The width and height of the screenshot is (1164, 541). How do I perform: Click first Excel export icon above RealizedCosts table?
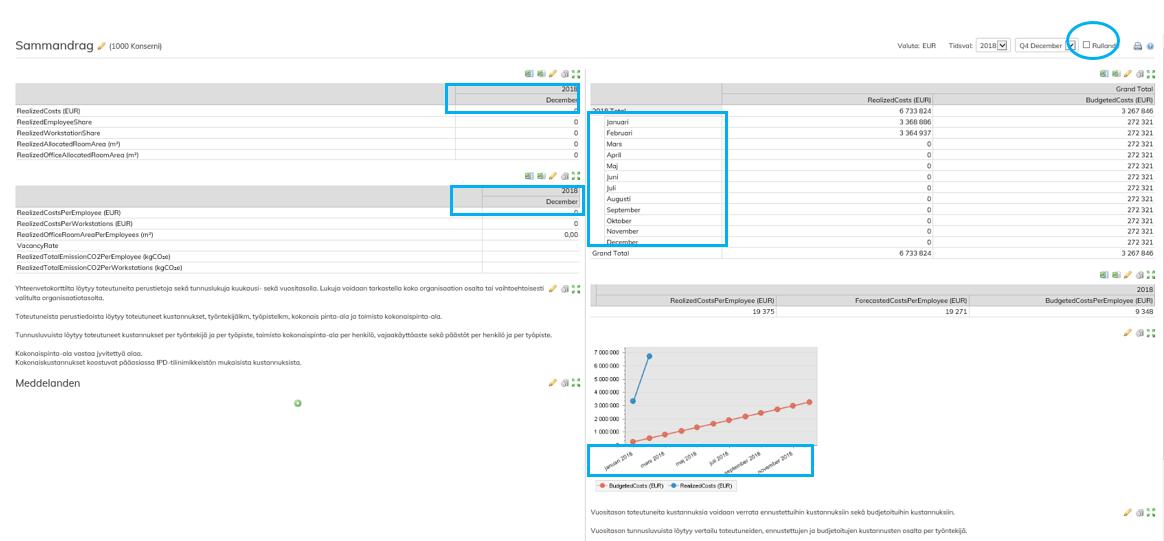coord(529,74)
